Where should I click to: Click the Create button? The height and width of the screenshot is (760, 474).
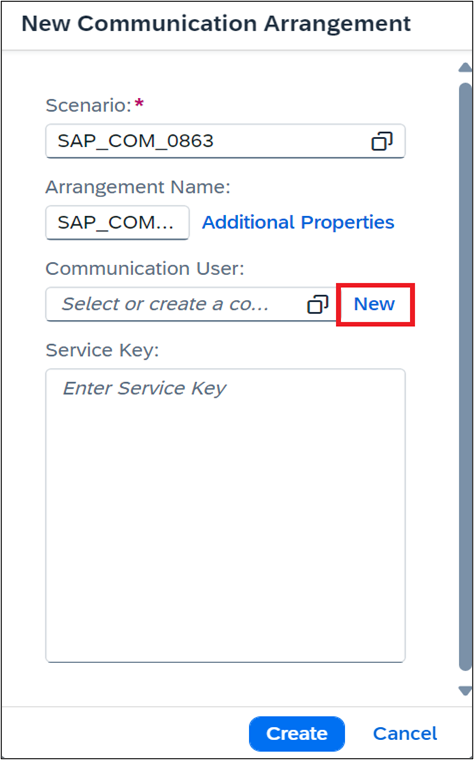[297, 734]
